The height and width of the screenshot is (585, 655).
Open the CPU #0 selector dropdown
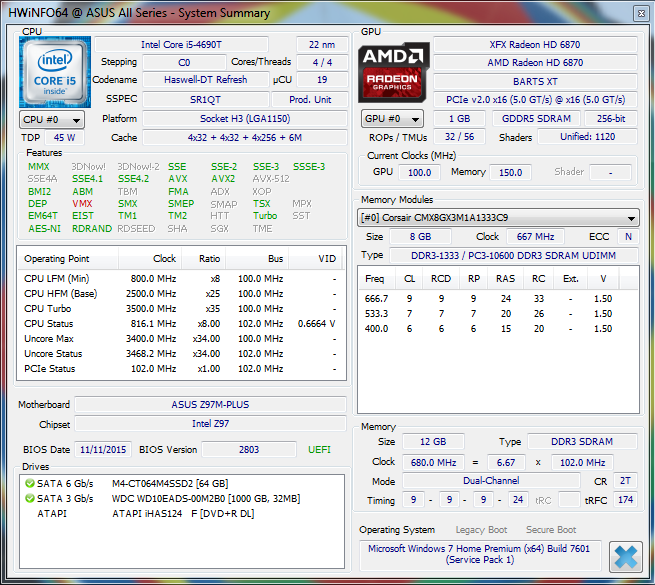[52, 120]
